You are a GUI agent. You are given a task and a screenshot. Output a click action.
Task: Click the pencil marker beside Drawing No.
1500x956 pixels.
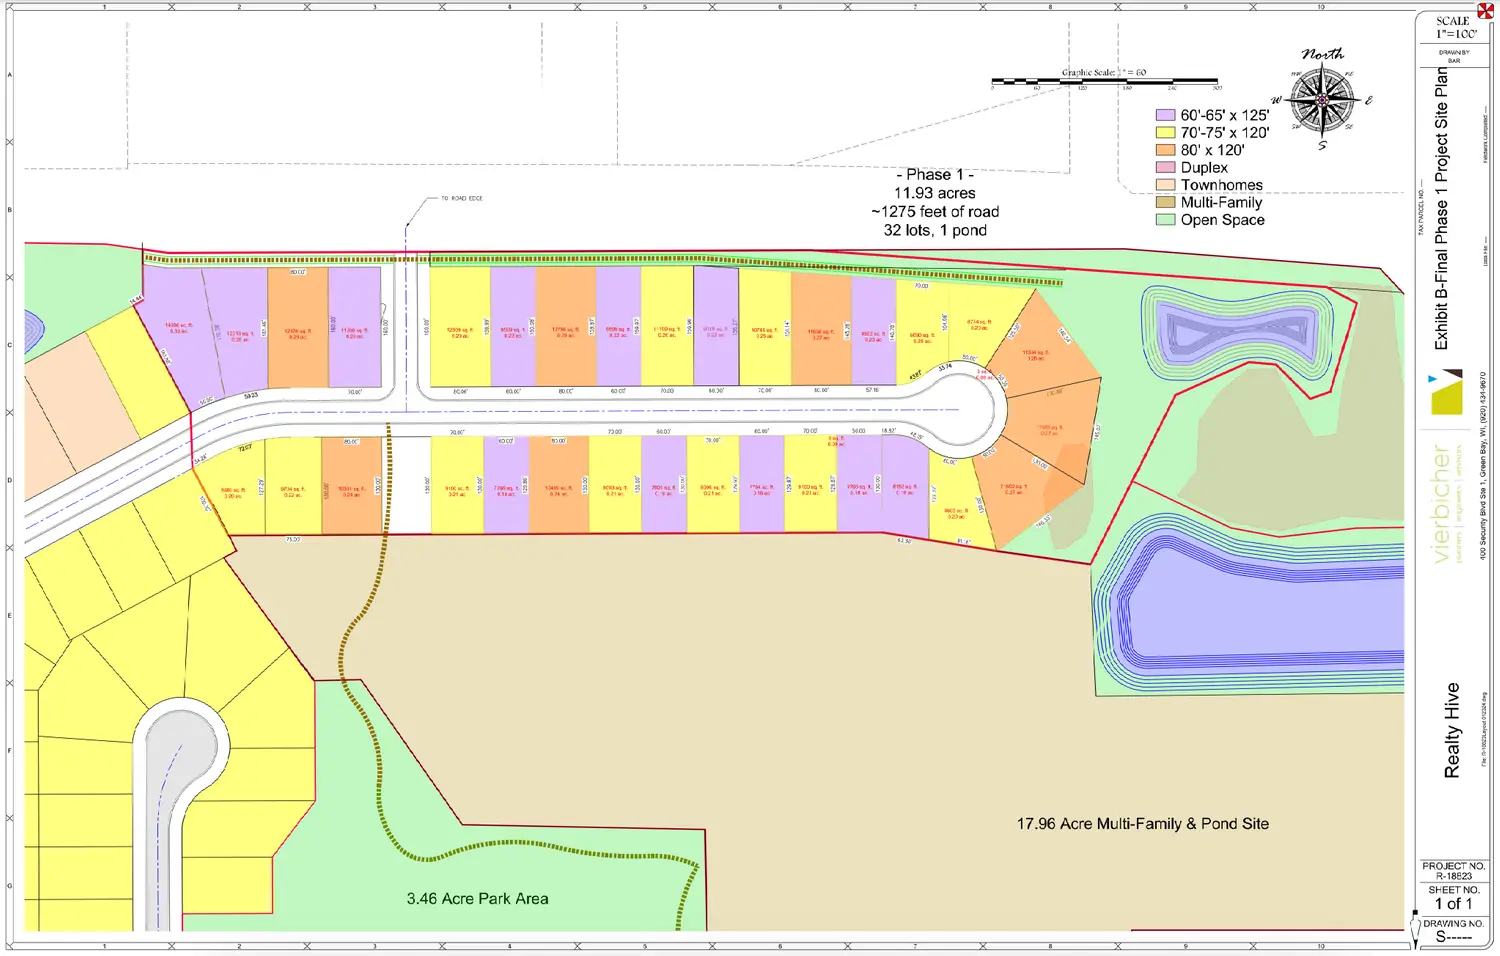[1415, 929]
